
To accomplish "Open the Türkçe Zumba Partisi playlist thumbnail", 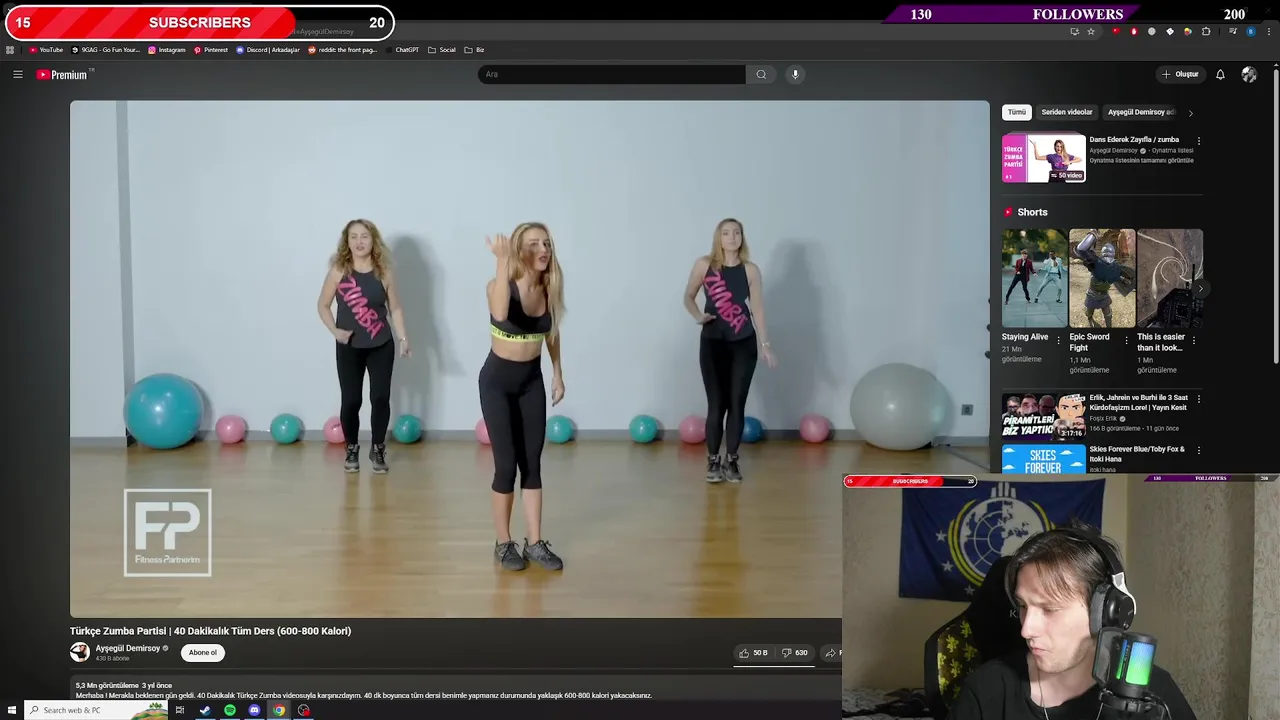I will (x=1044, y=158).
